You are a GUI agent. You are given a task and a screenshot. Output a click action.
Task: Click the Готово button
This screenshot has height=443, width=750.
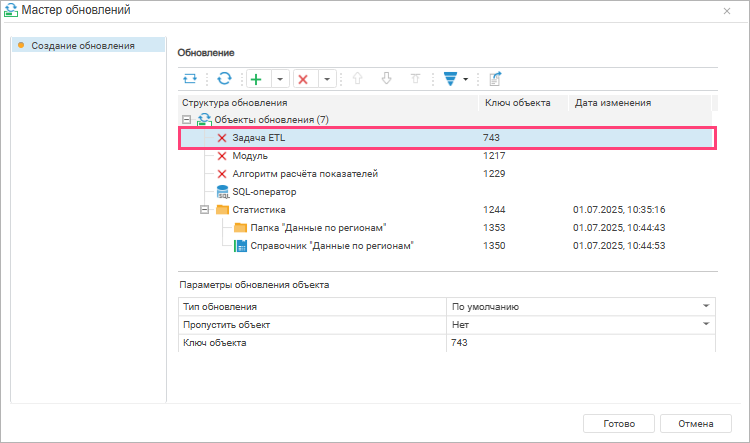pos(619,423)
